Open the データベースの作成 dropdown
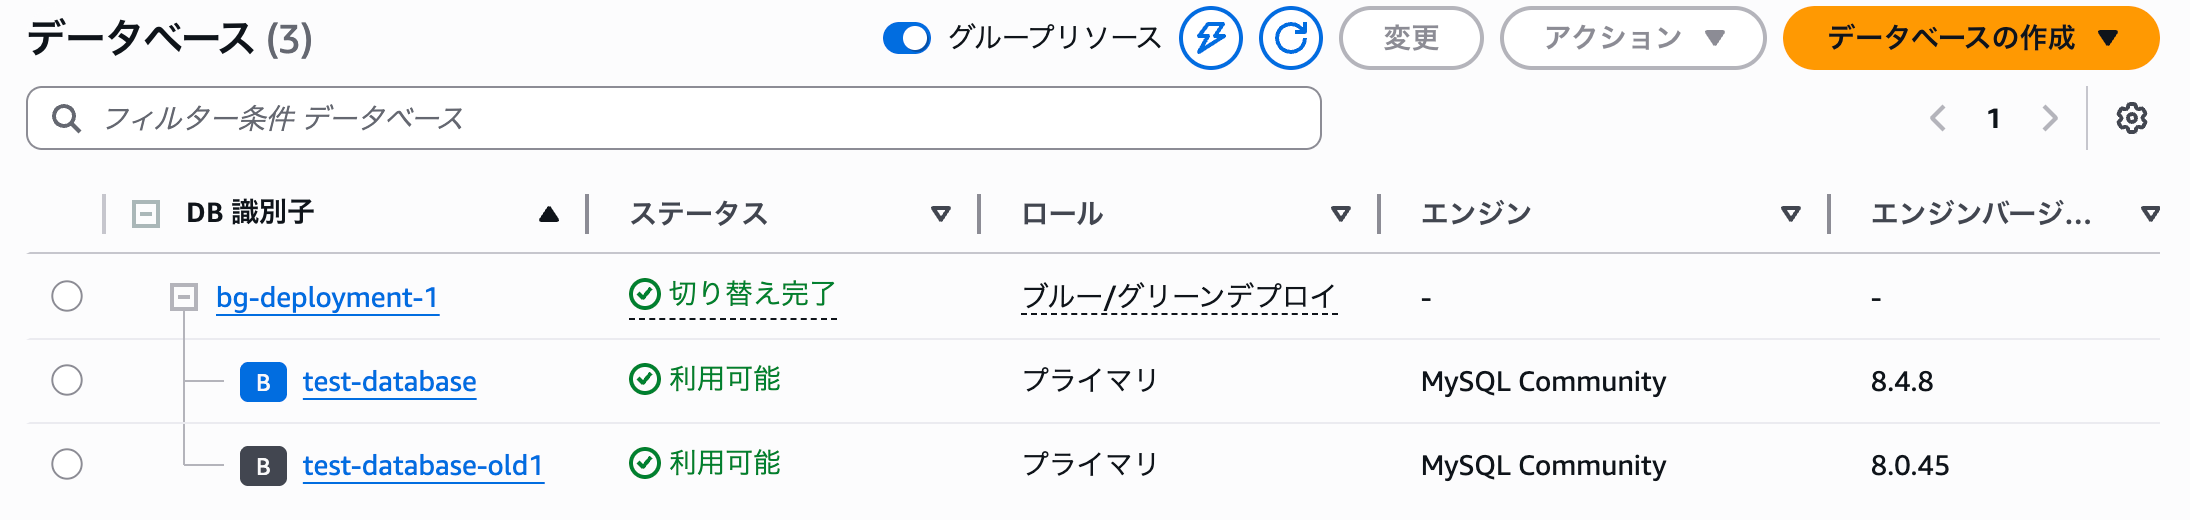The height and width of the screenshot is (520, 2190). pos(1970,38)
